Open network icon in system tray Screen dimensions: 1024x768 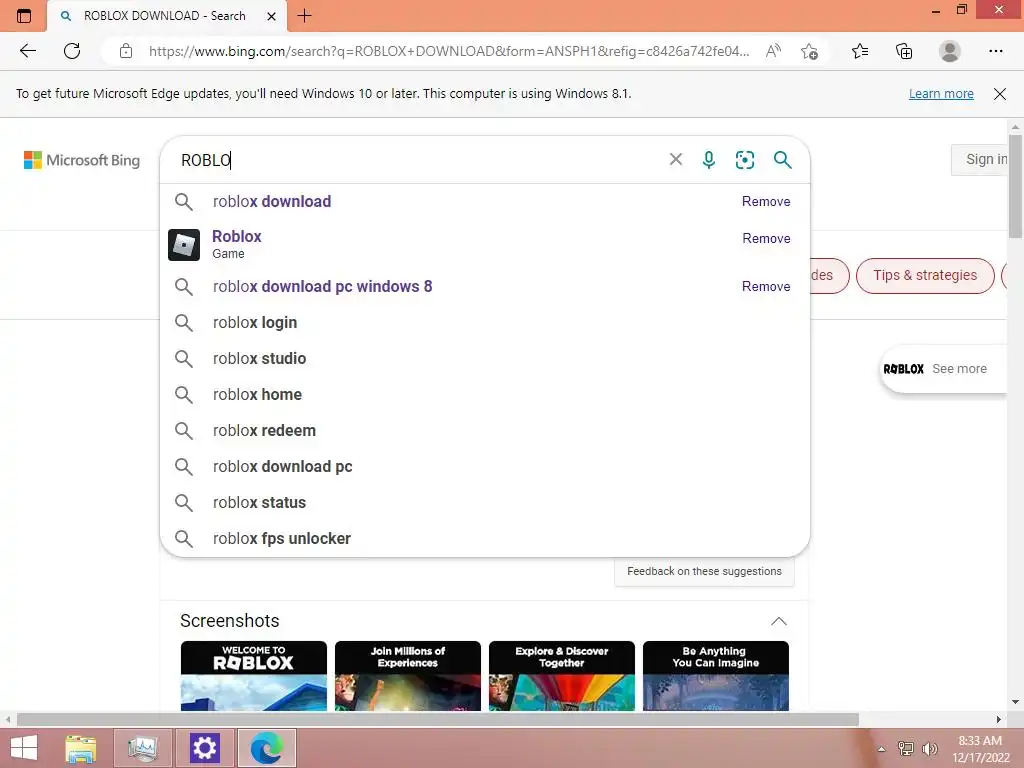click(905, 748)
